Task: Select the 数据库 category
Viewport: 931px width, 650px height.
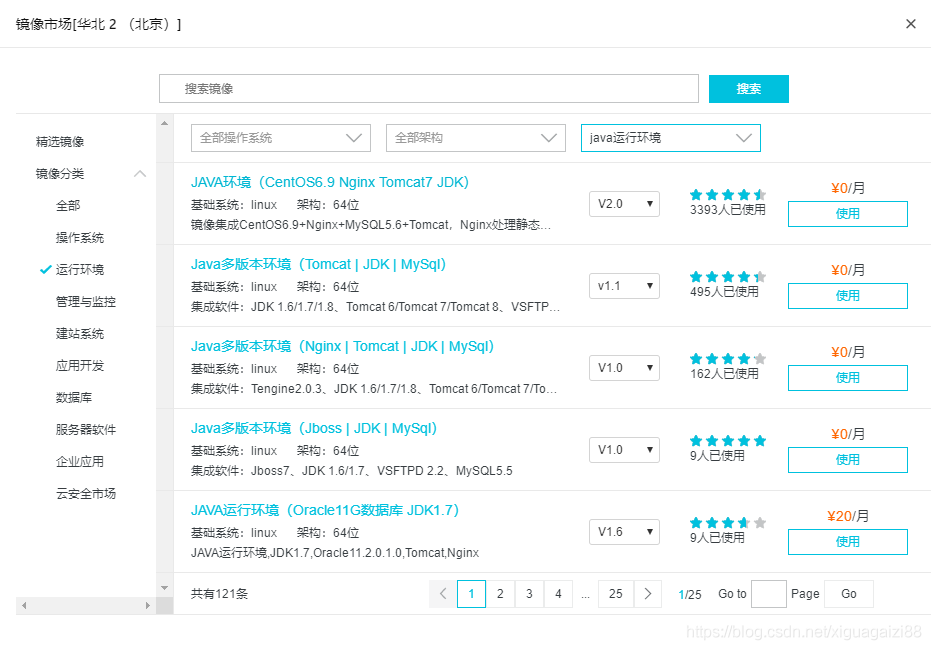Action: coord(72,397)
